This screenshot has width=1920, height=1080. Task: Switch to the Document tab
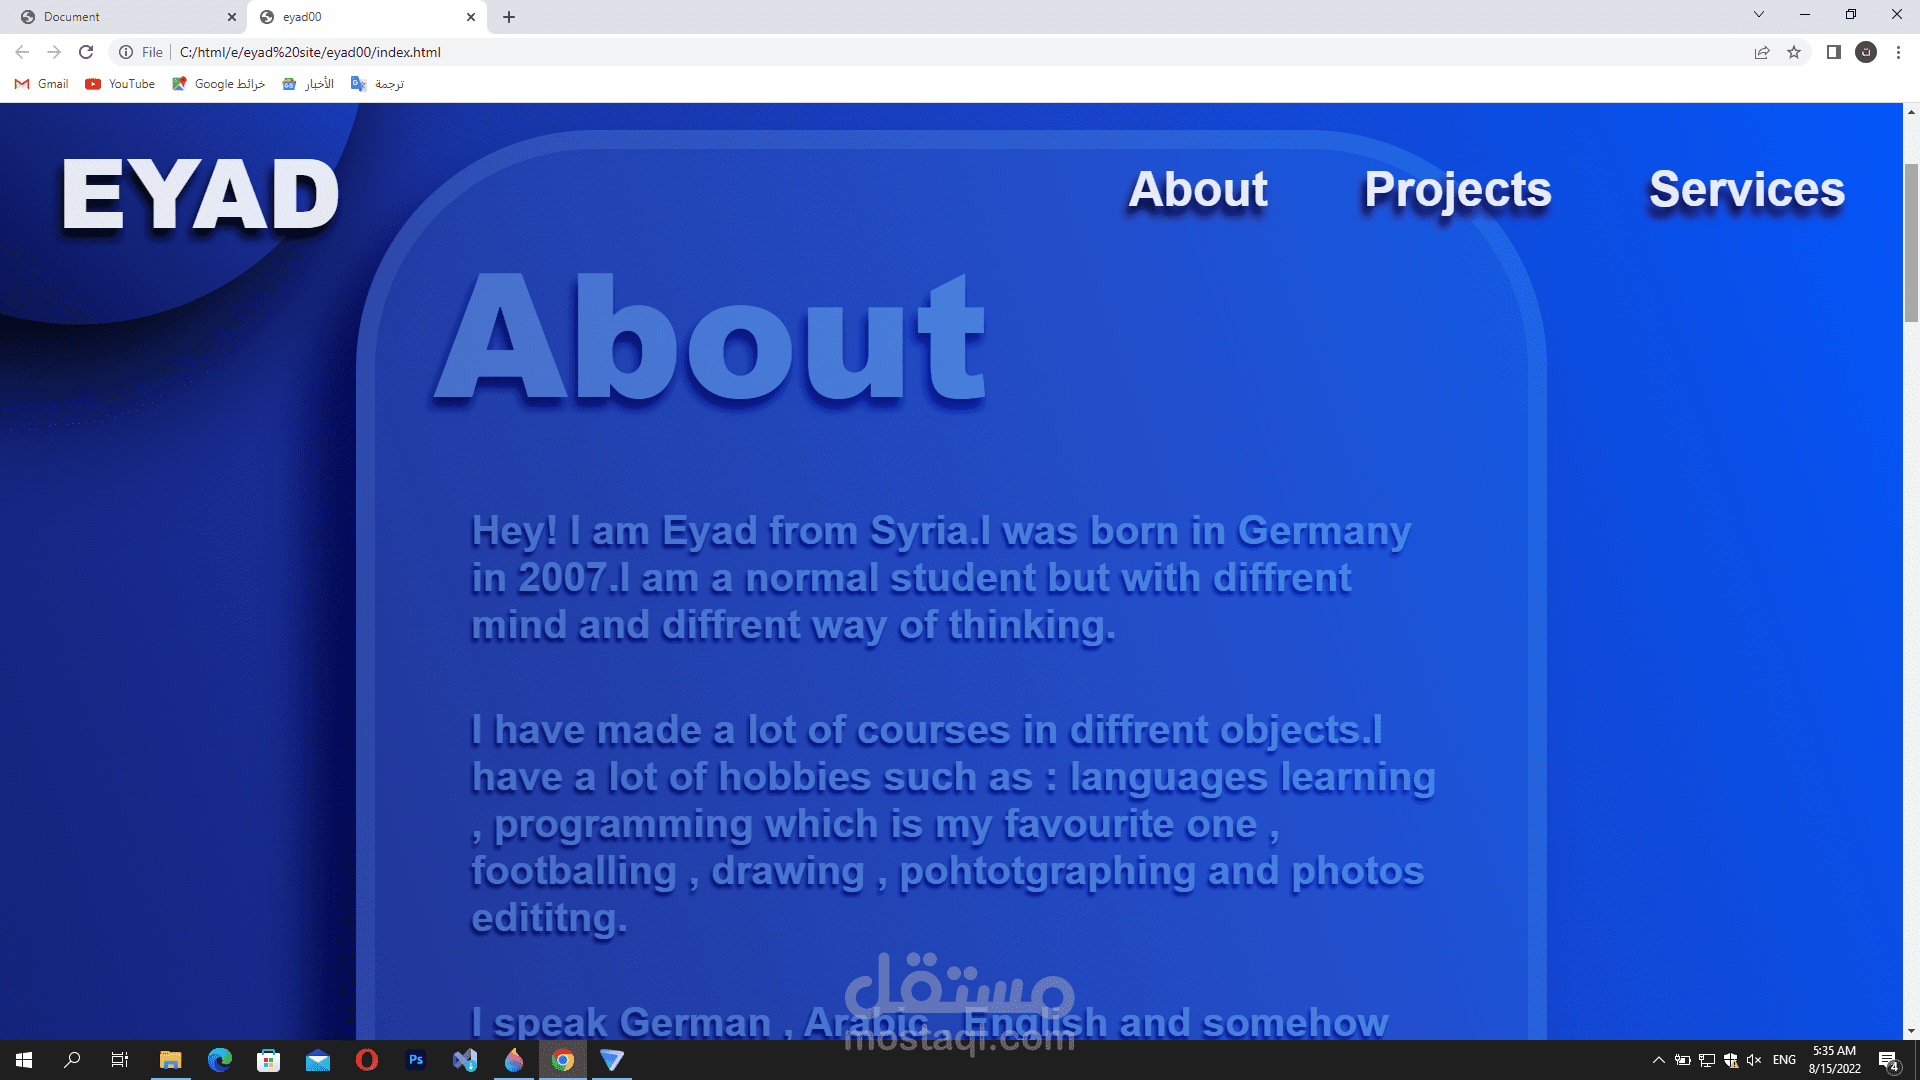coord(120,17)
